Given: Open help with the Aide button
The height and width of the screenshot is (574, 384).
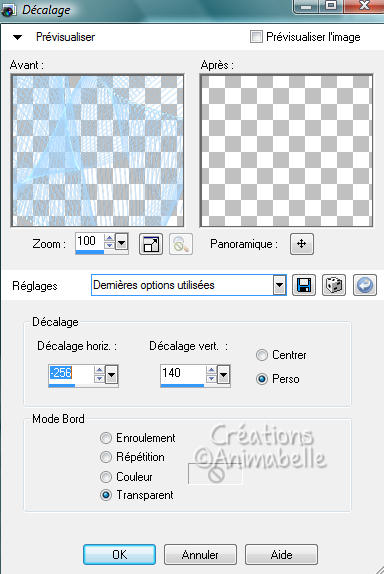Looking at the screenshot, I should pos(281,555).
